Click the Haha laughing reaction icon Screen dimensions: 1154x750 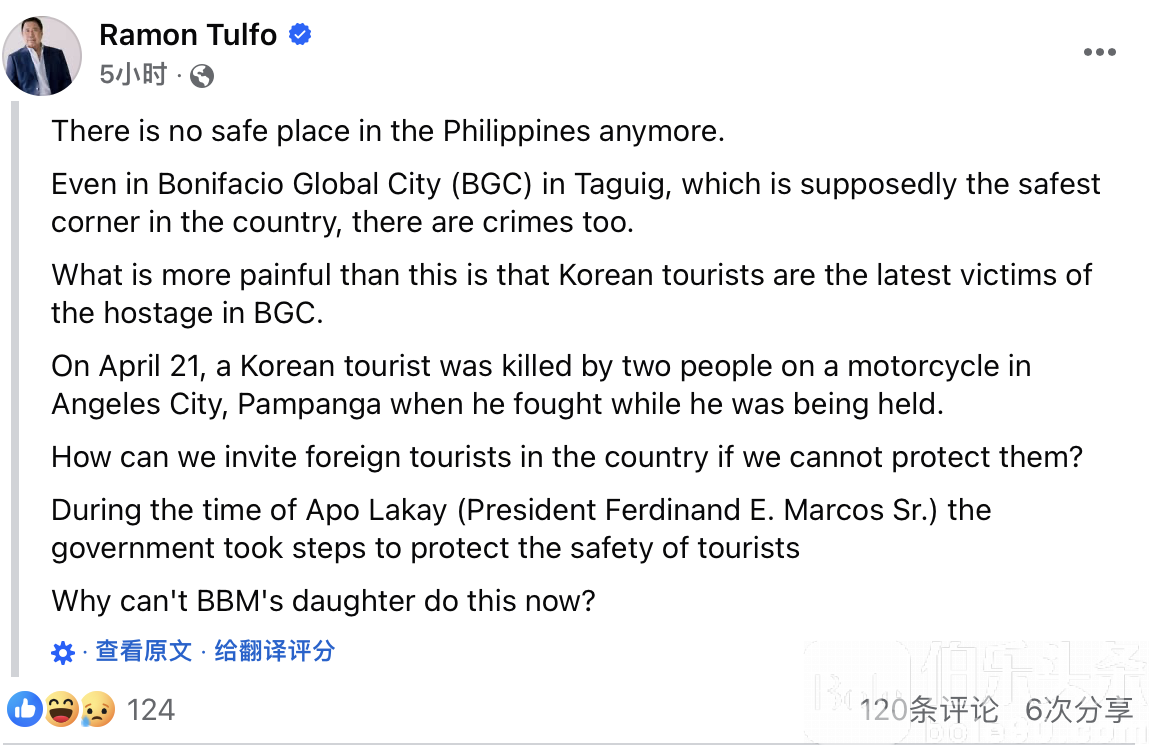tap(61, 710)
